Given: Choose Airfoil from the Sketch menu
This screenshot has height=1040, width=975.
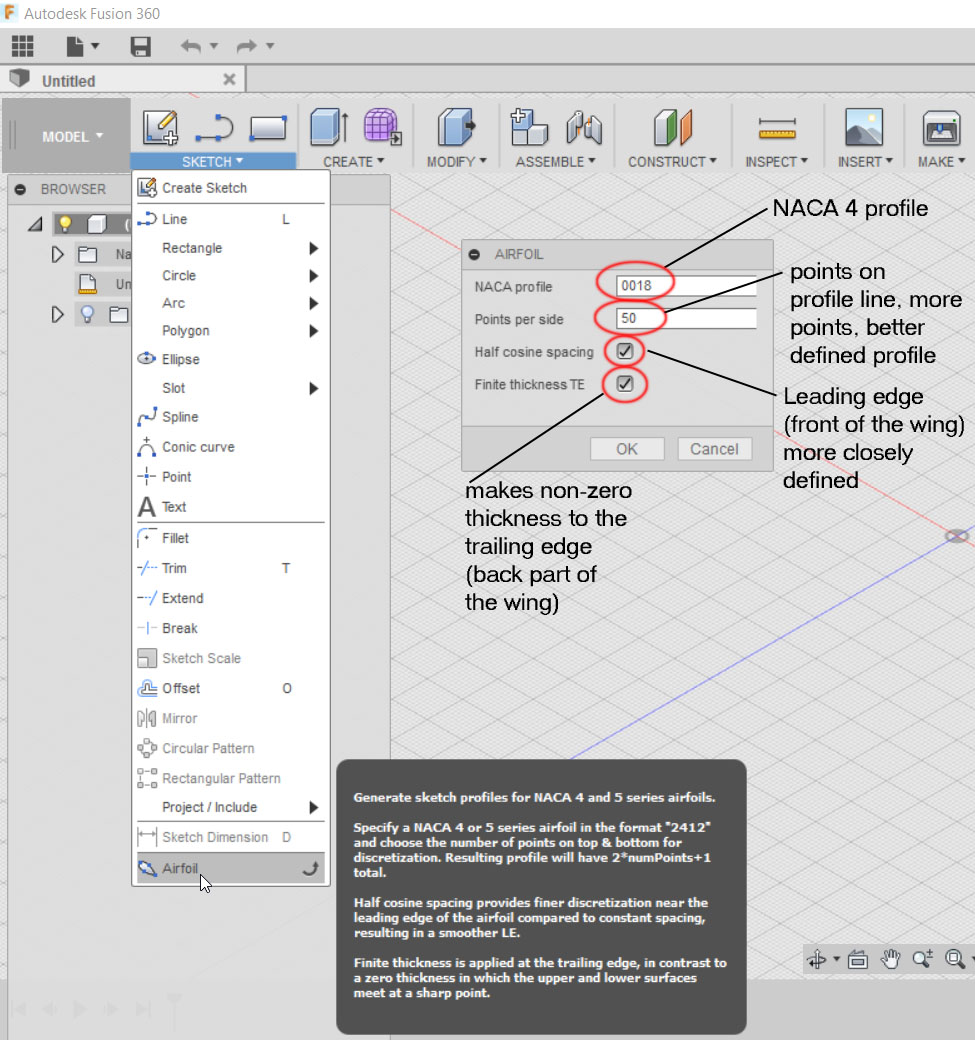Looking at the screenshot, I should point(231,868).
